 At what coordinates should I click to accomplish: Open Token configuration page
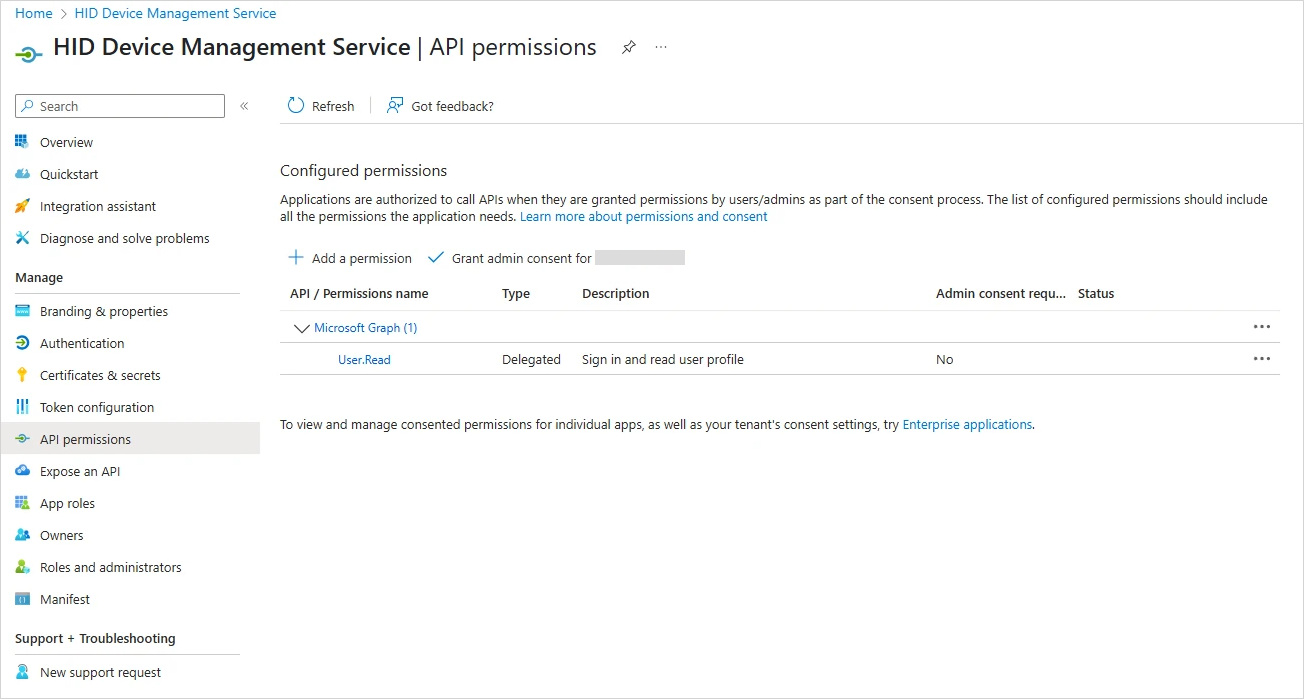(97, 407)
